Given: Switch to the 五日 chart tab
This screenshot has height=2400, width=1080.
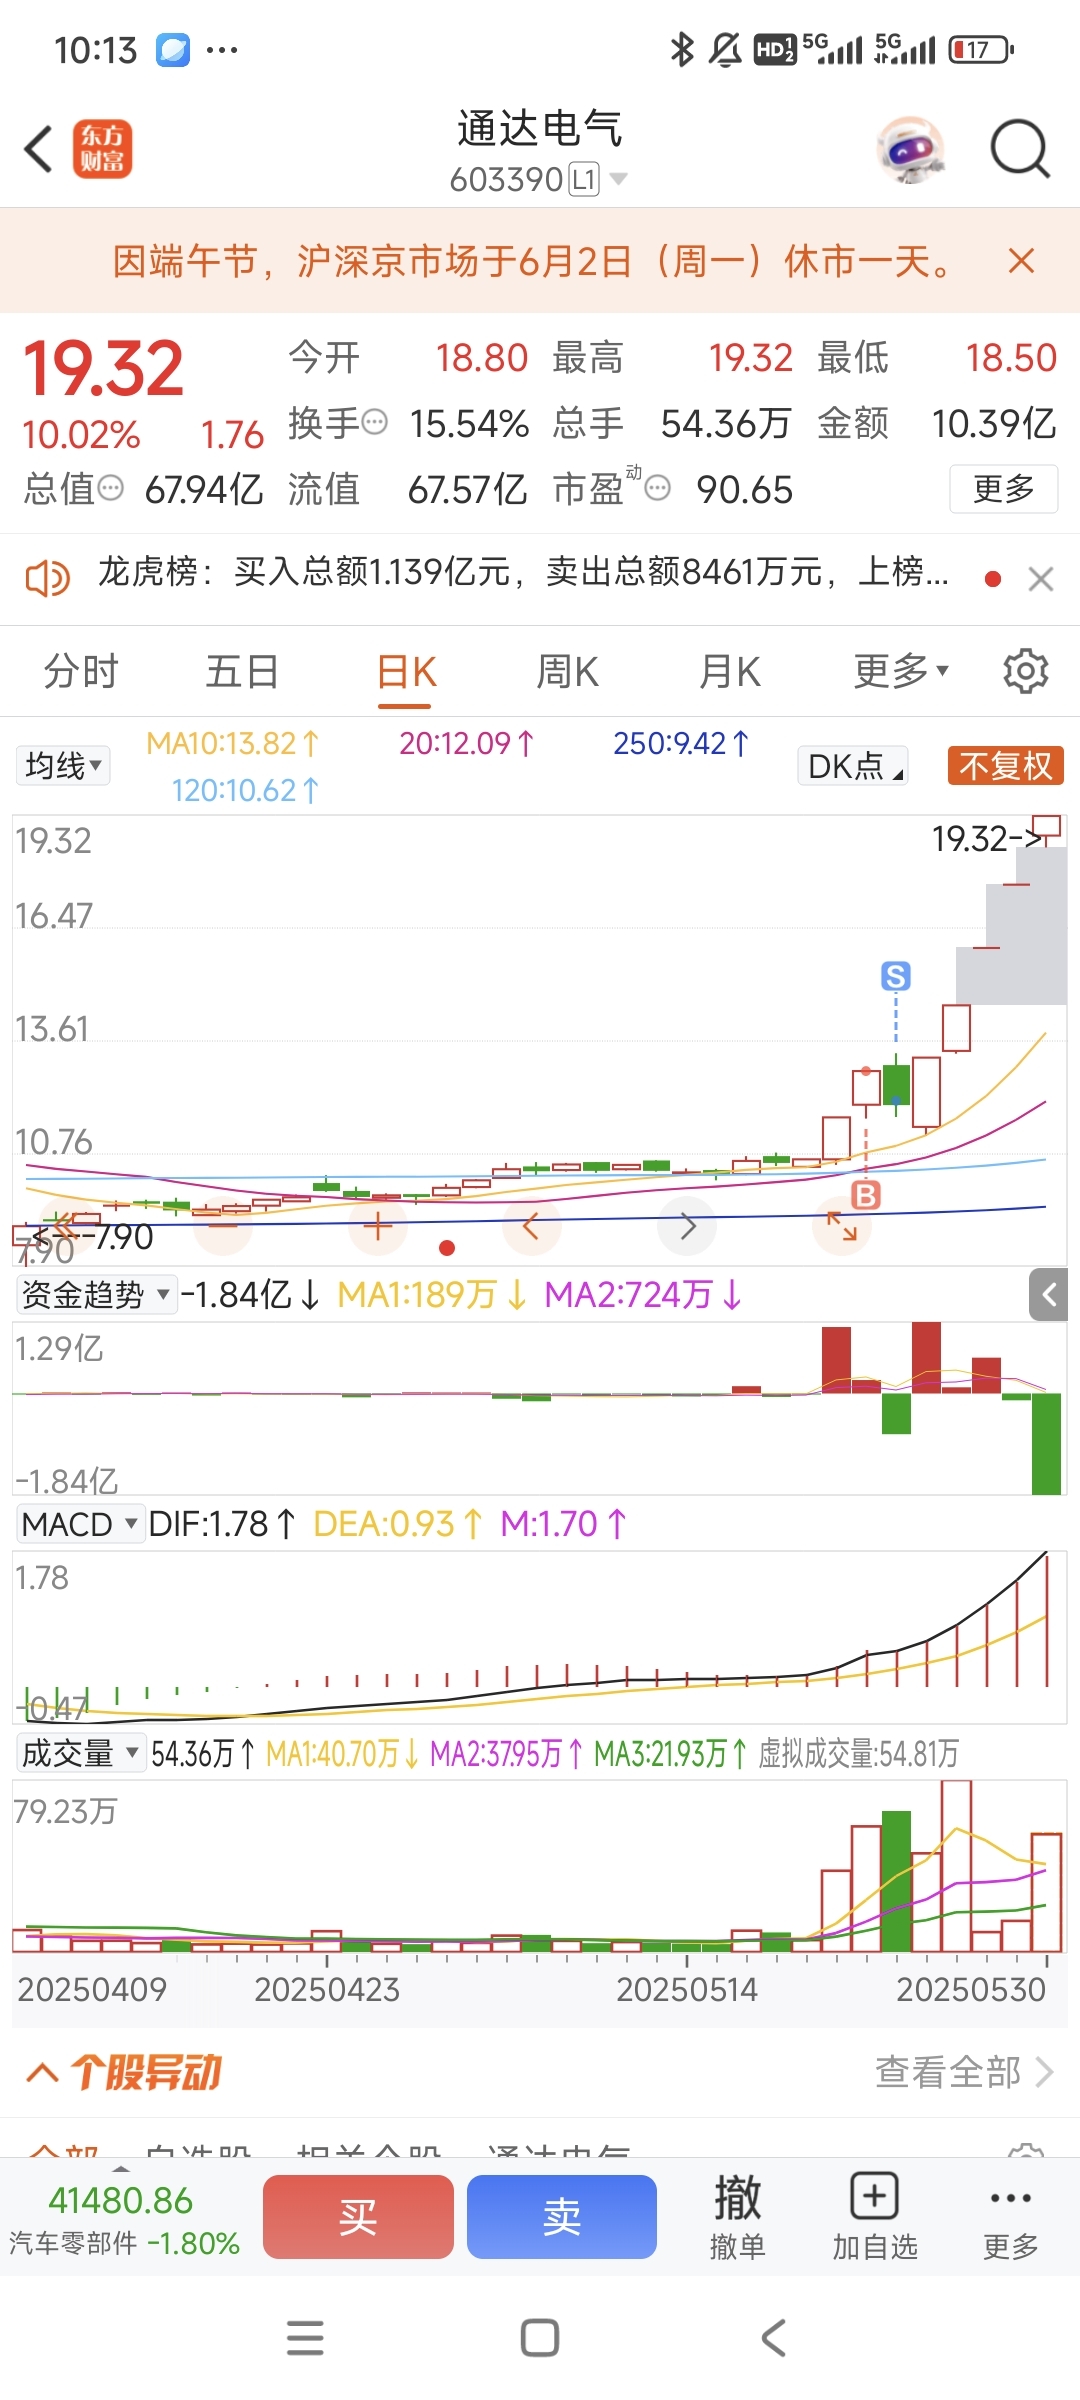Looking at the screenshot, I should click(242, 672).
